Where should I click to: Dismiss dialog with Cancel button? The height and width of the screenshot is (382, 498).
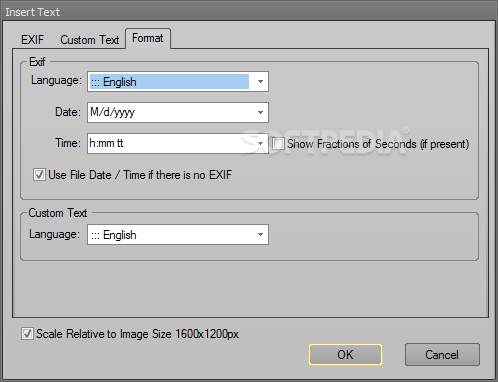tap(442, 355)
